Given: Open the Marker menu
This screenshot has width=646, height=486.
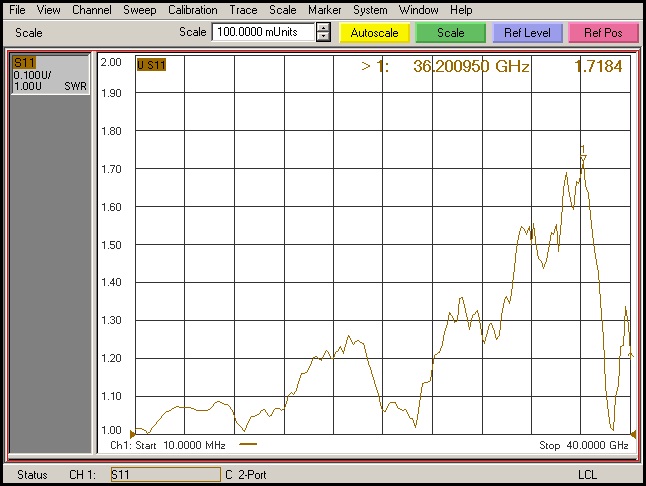Looking at the screenshot, I should coord(324,10).
